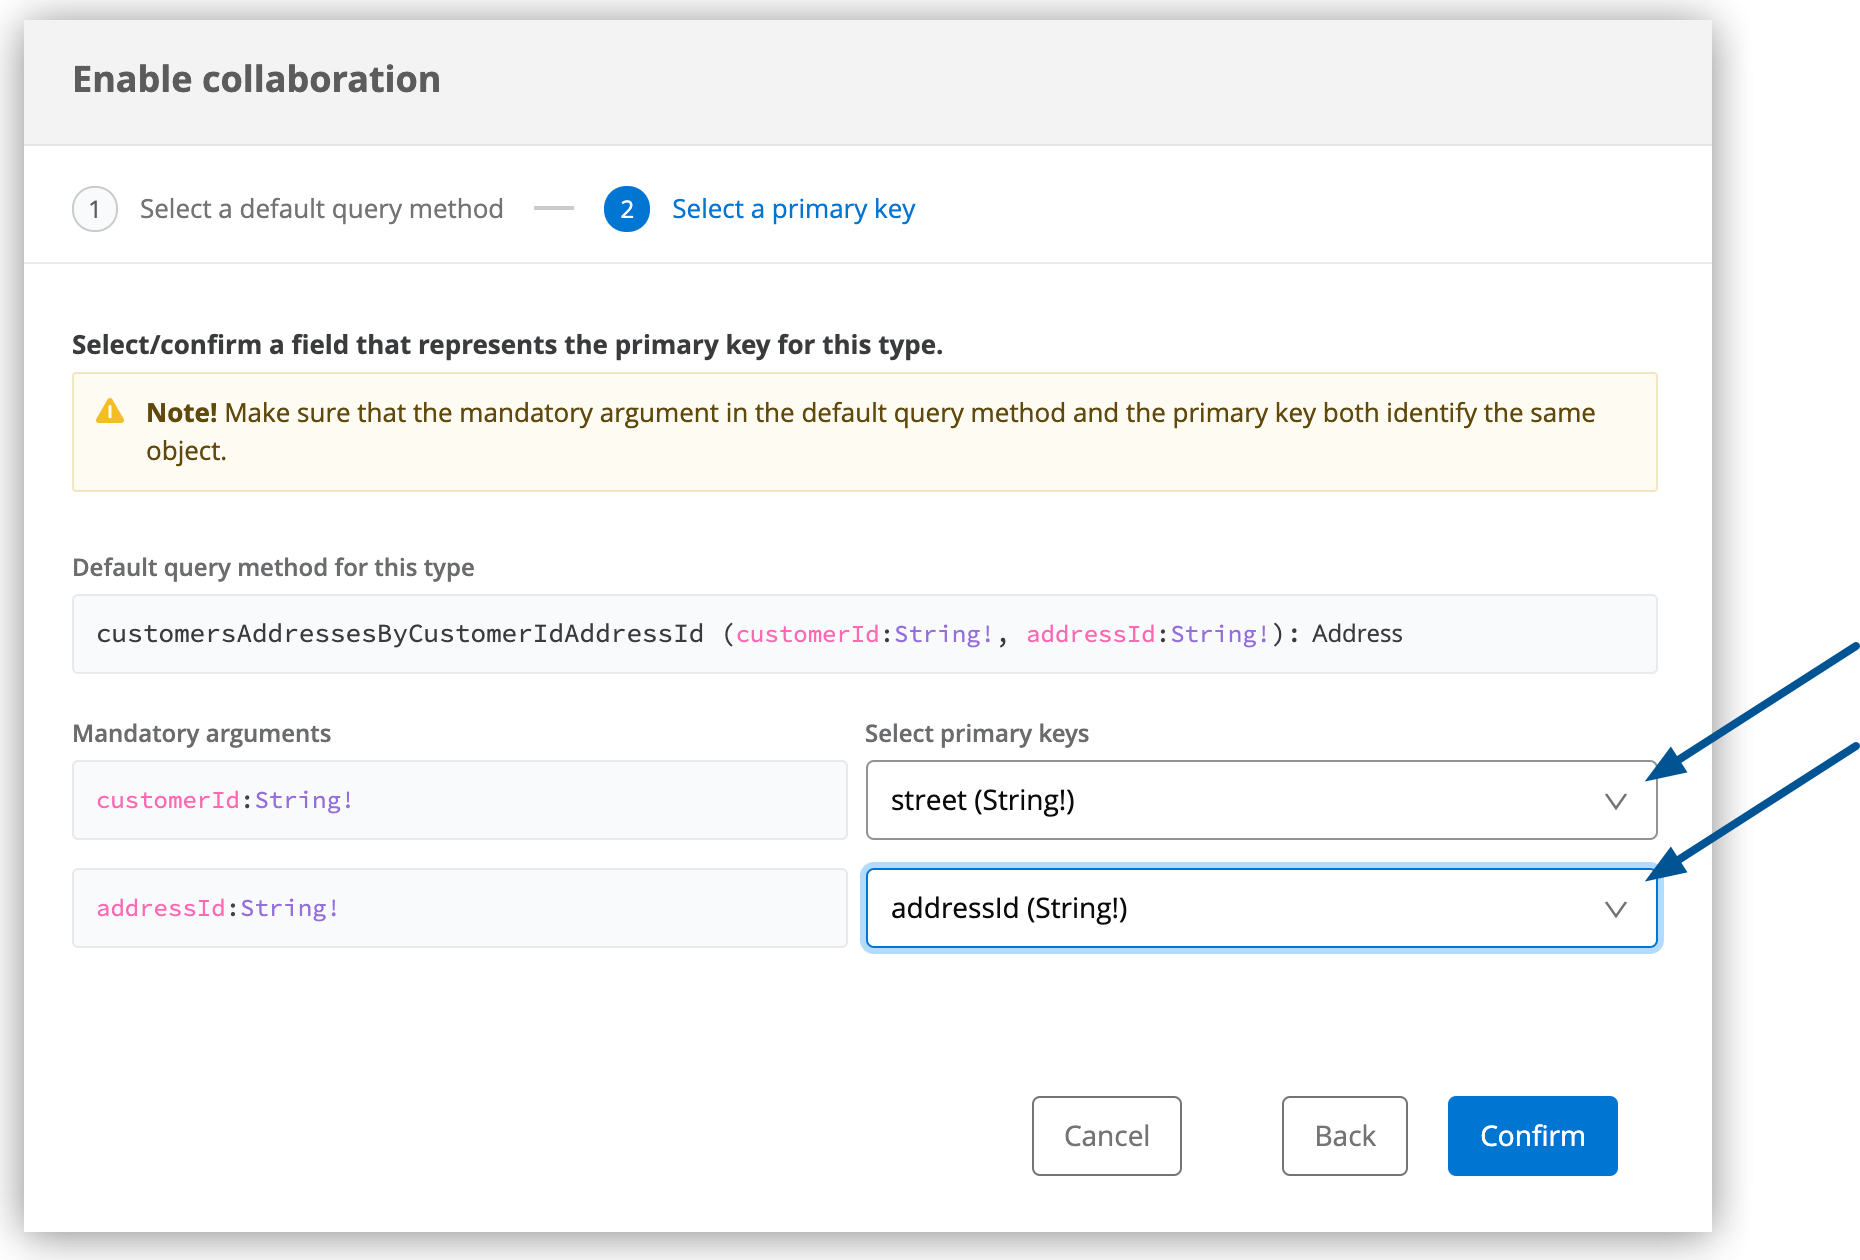Screen dimensions: 1860x1260
Task: Go to 'Select a default query method' step
Action: (321, 209)
